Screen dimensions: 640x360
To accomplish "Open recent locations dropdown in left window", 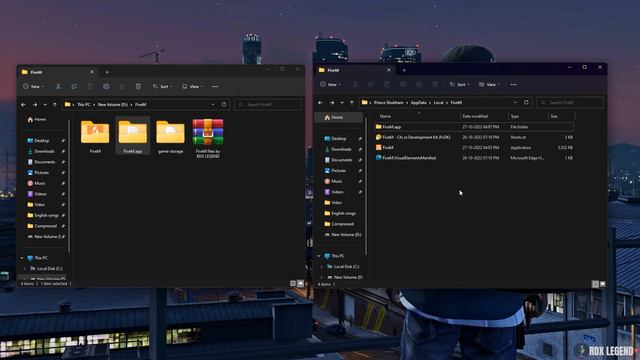I will (x=45, y=105).
